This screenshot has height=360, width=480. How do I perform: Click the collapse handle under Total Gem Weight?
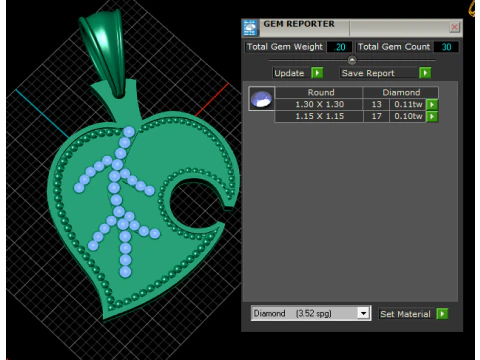pos(352,60)
